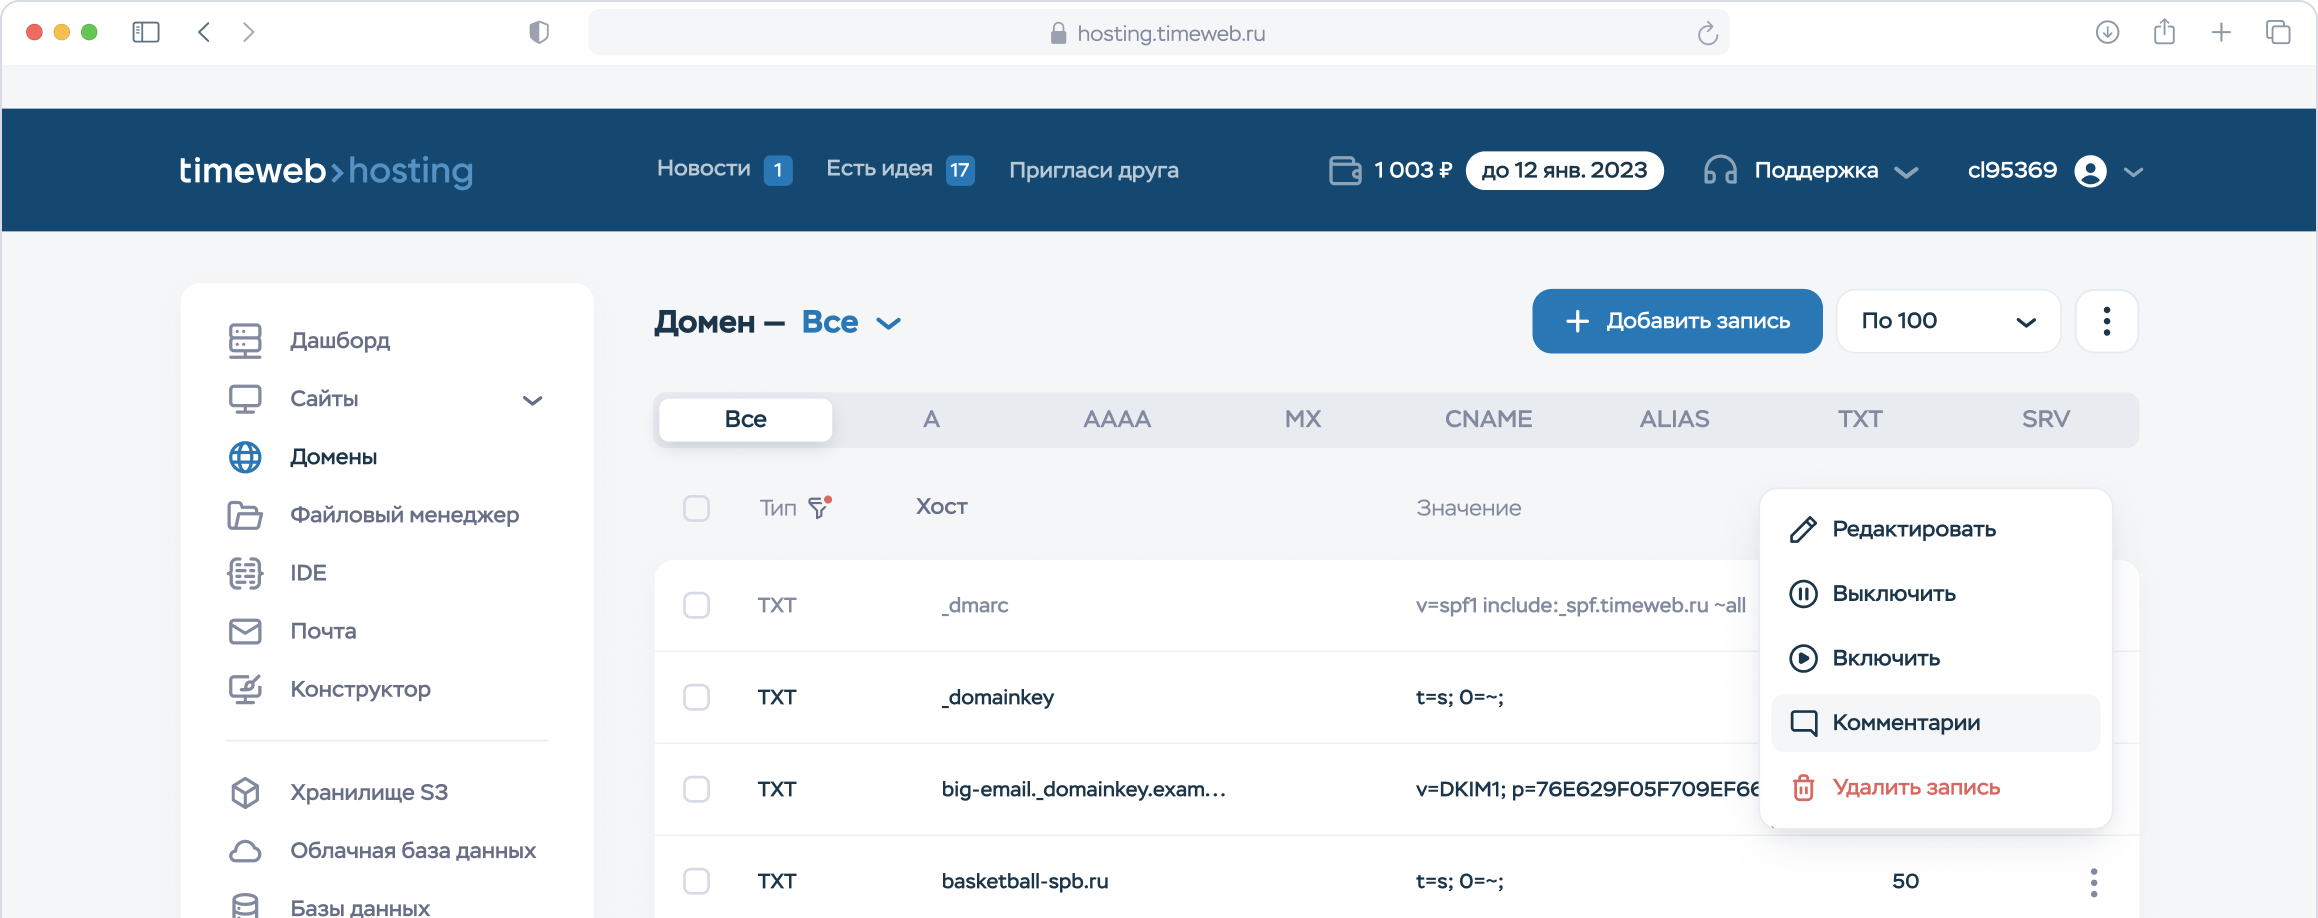Viewport: 2318px width, 918px height.
Task: Reload the page in Safari
Action: click(1708, 34)
